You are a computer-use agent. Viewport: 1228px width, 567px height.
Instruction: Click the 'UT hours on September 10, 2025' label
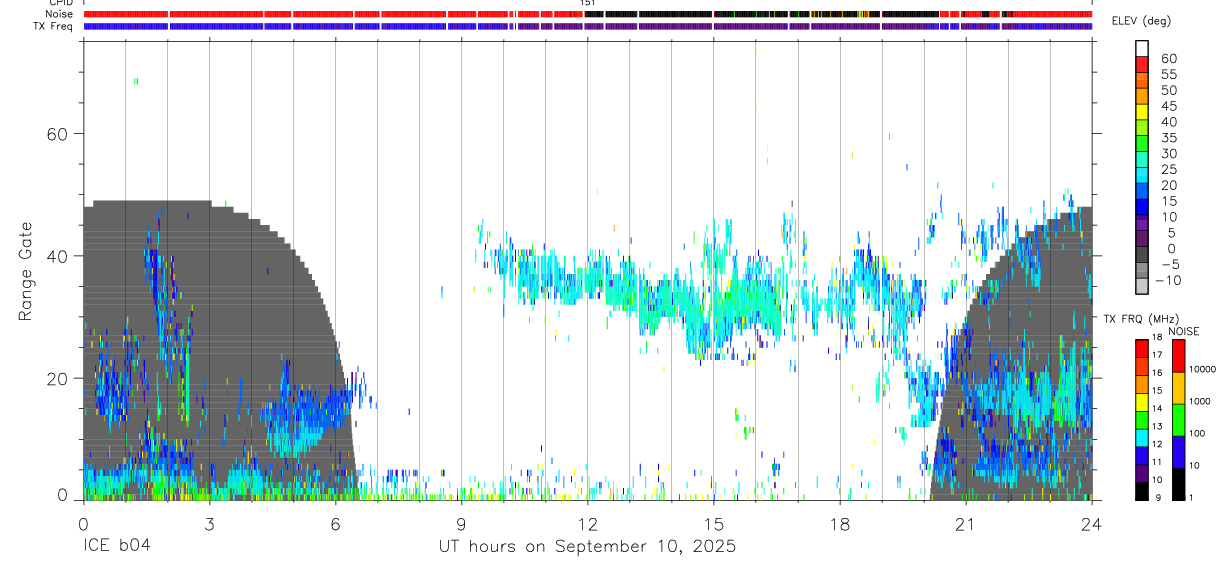click(x=587, y=547)
